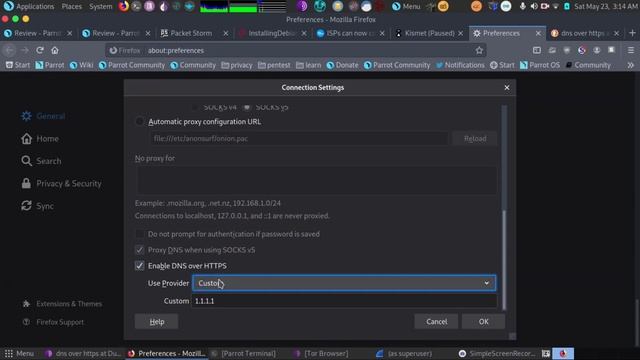Viewport: 640px width, 360px height.
Task: Cancel the Connection Settings dialog
Action: coord(436,322)
